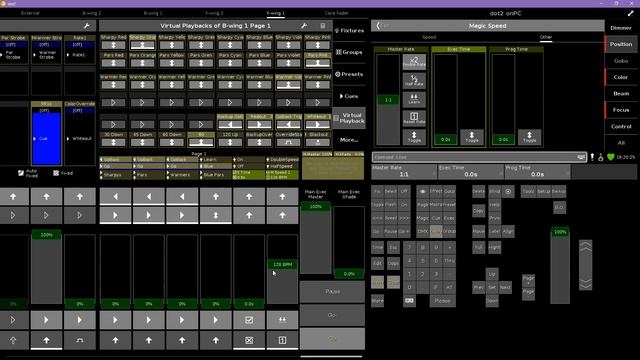The image size is (640, 360).
Task: Click the double-arrow learn executor button
Action: [x=282, y=320]
